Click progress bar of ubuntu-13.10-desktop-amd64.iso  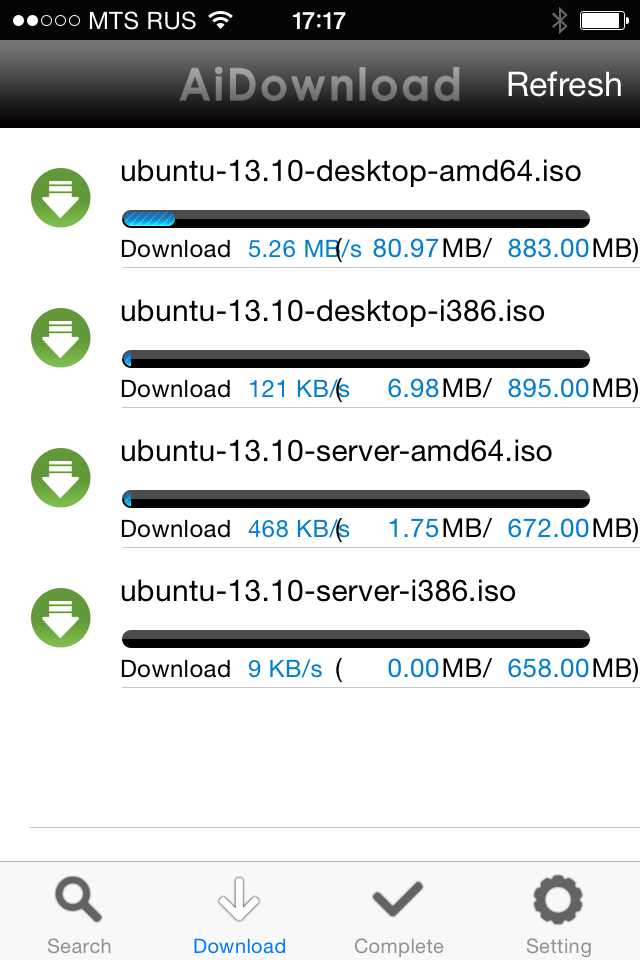coord(355,219)
